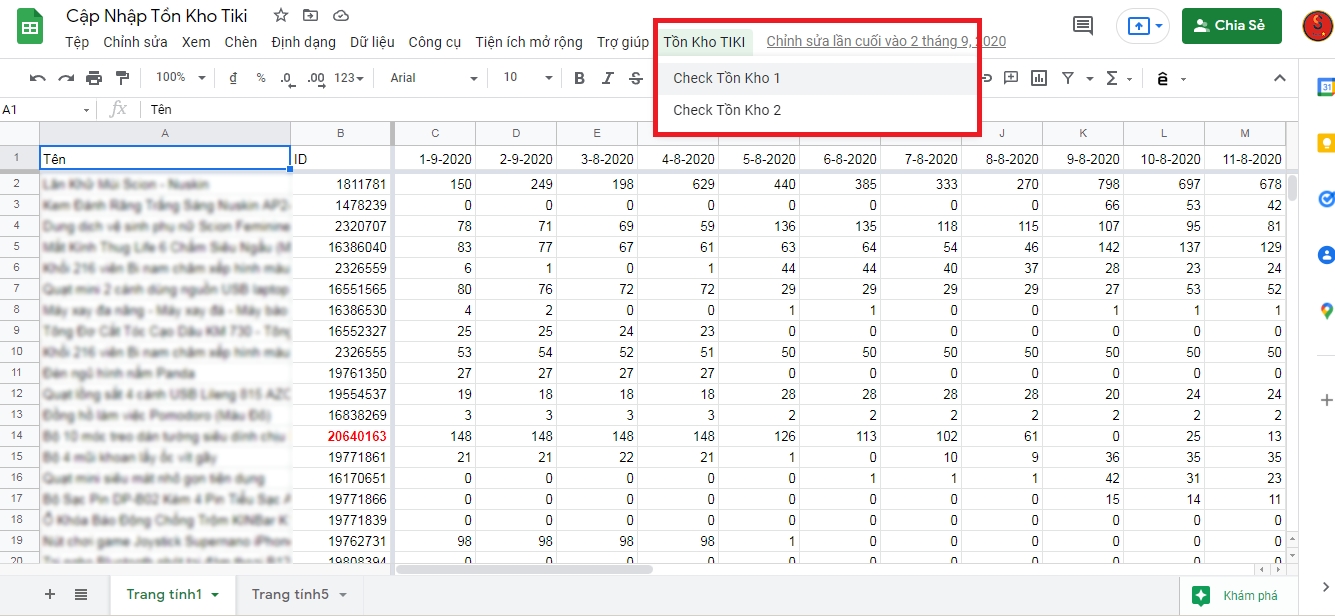Star the document Cập Nhập Tồn Kho Tiki
This screenshot has height=616, width=1335.
pyautogui.click(x=281, y=16)
